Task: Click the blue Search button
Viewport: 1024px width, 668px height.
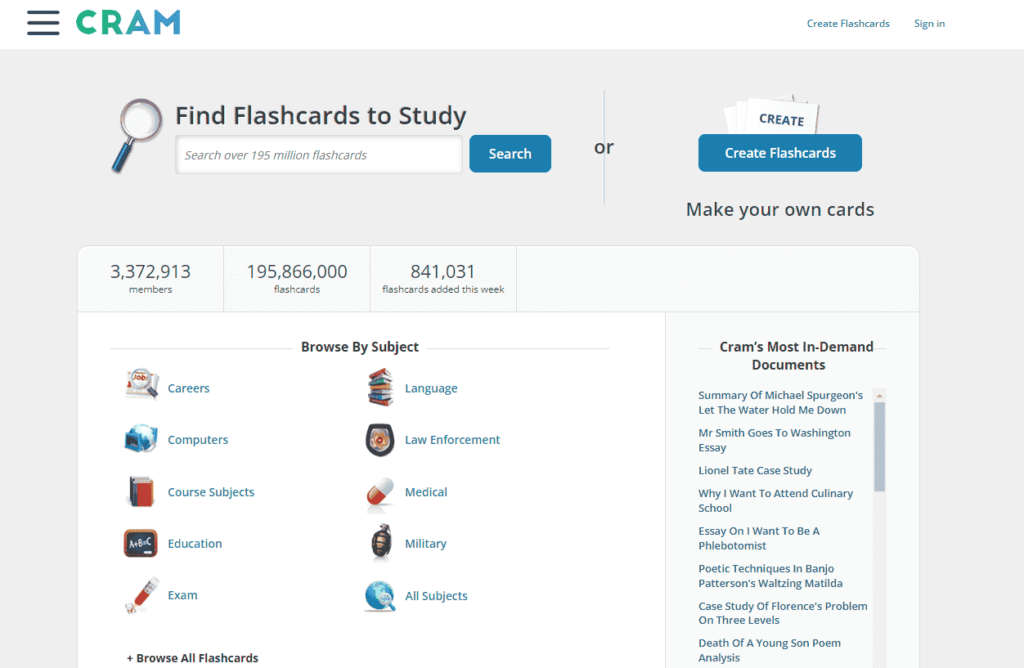Action: tap(510, 154)
